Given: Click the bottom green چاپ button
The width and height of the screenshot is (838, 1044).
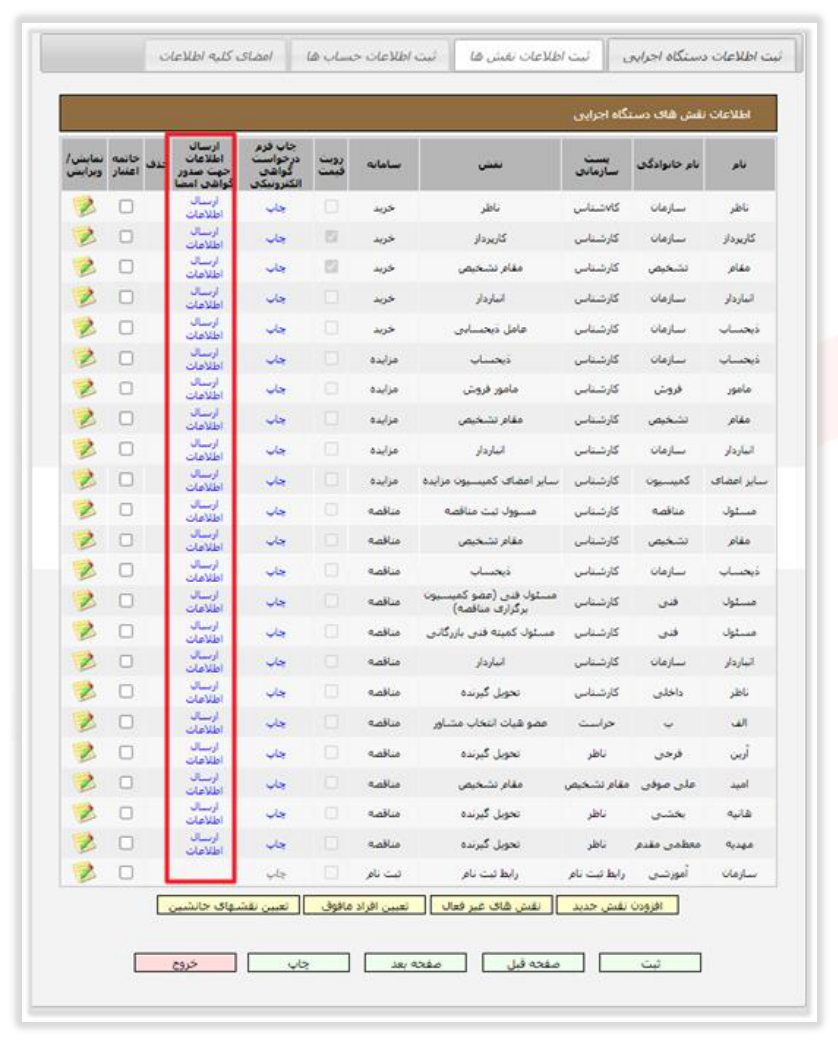Looking at the screenshot, I should pyautogui.click(x=298, y=963).
